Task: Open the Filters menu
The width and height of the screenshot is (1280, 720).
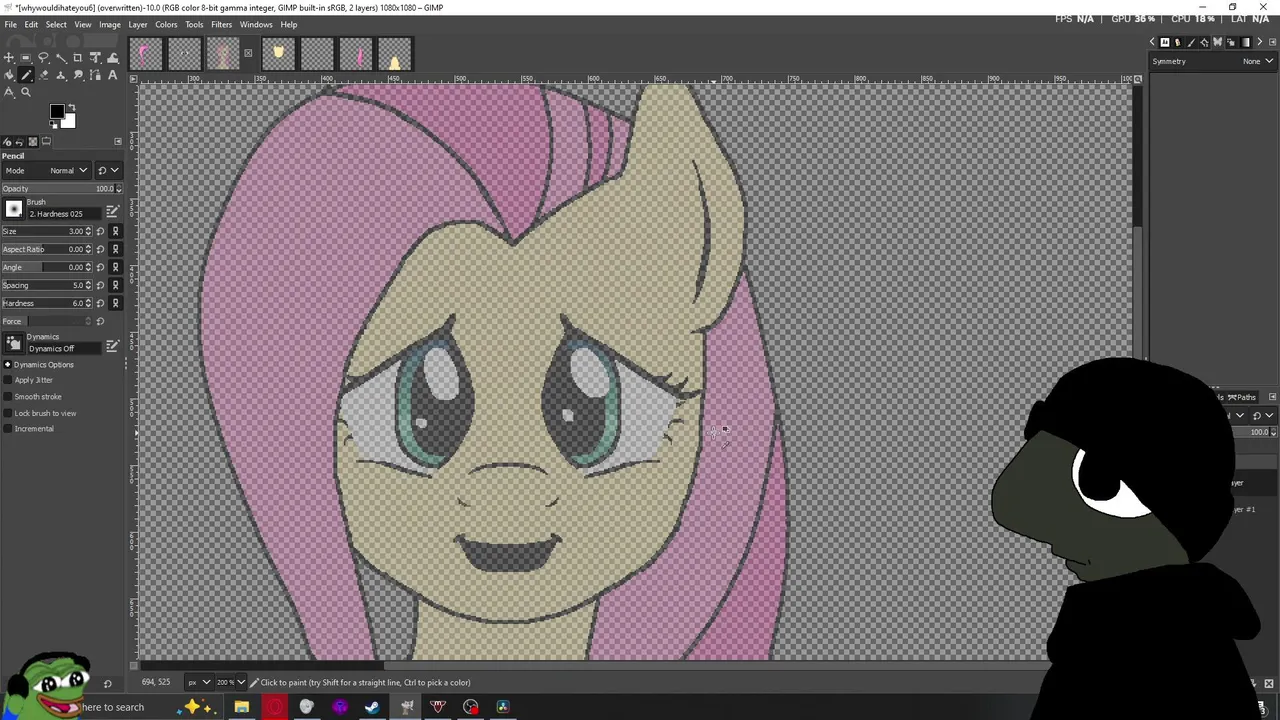Action: [x=221, y=24]
